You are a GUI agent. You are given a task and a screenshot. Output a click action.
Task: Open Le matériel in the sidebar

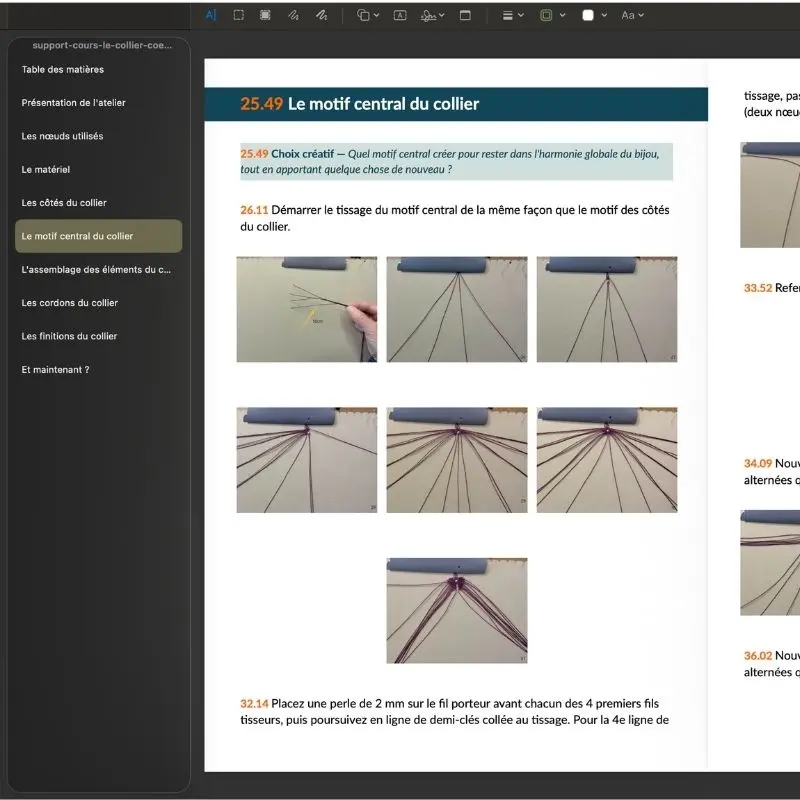tap(46, 170)
